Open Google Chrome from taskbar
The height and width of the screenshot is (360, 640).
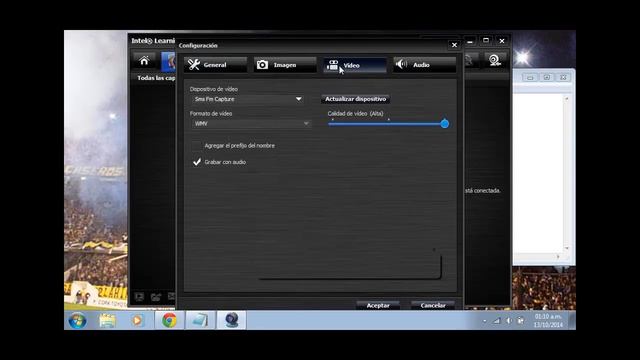[x=169, y=320]
